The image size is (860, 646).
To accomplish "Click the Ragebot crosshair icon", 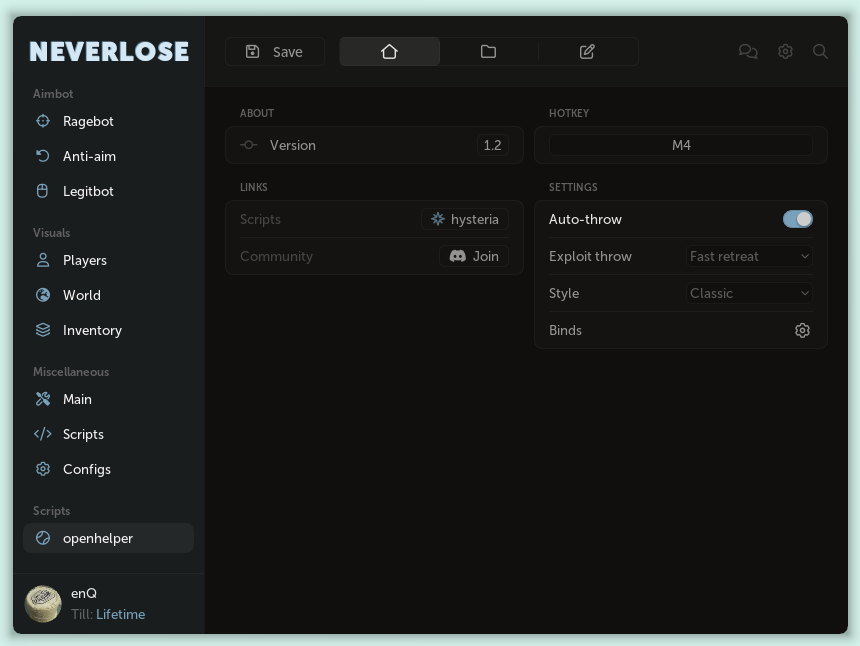I will pos(43,121).
